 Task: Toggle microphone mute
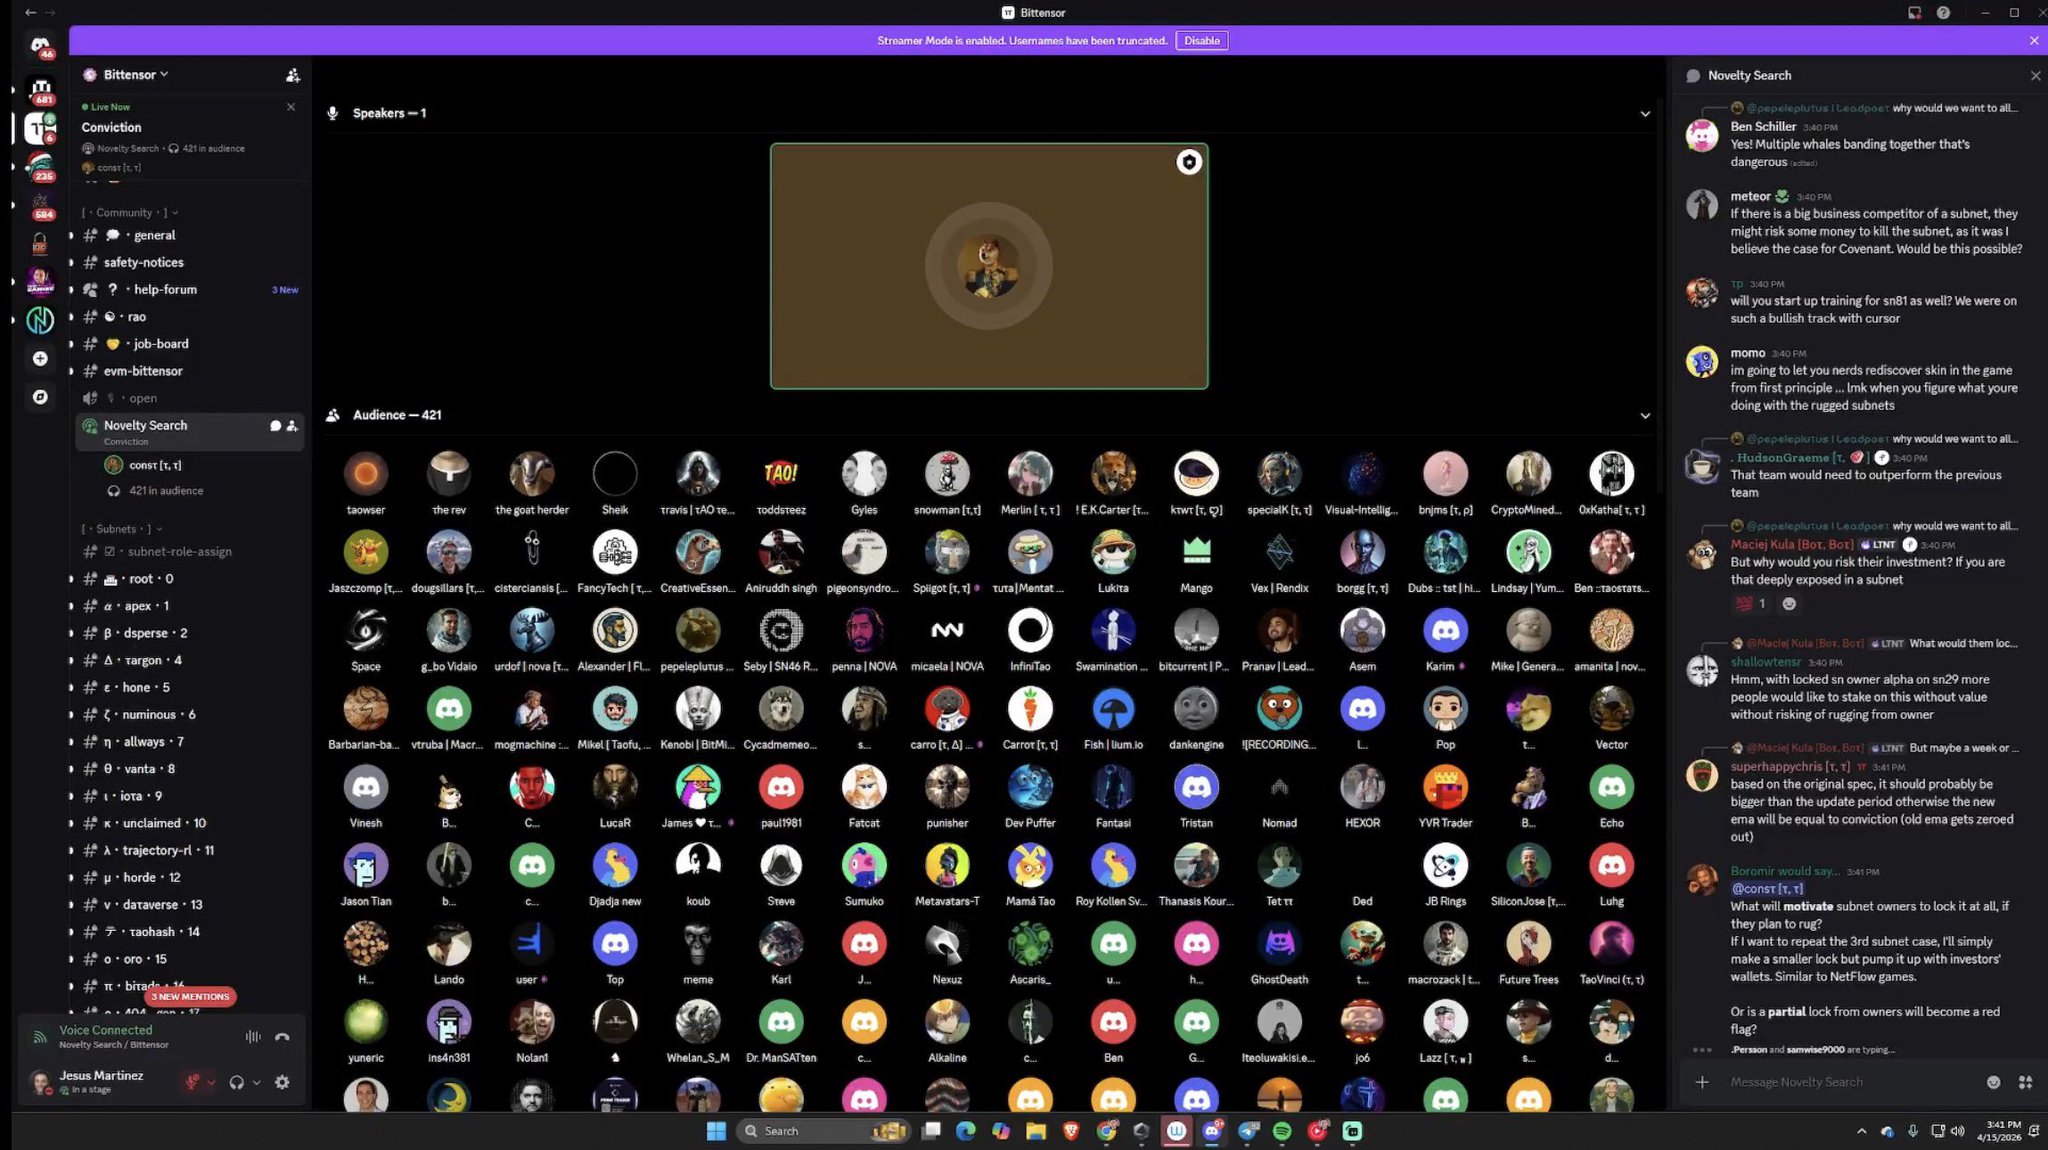[192, 1082]
